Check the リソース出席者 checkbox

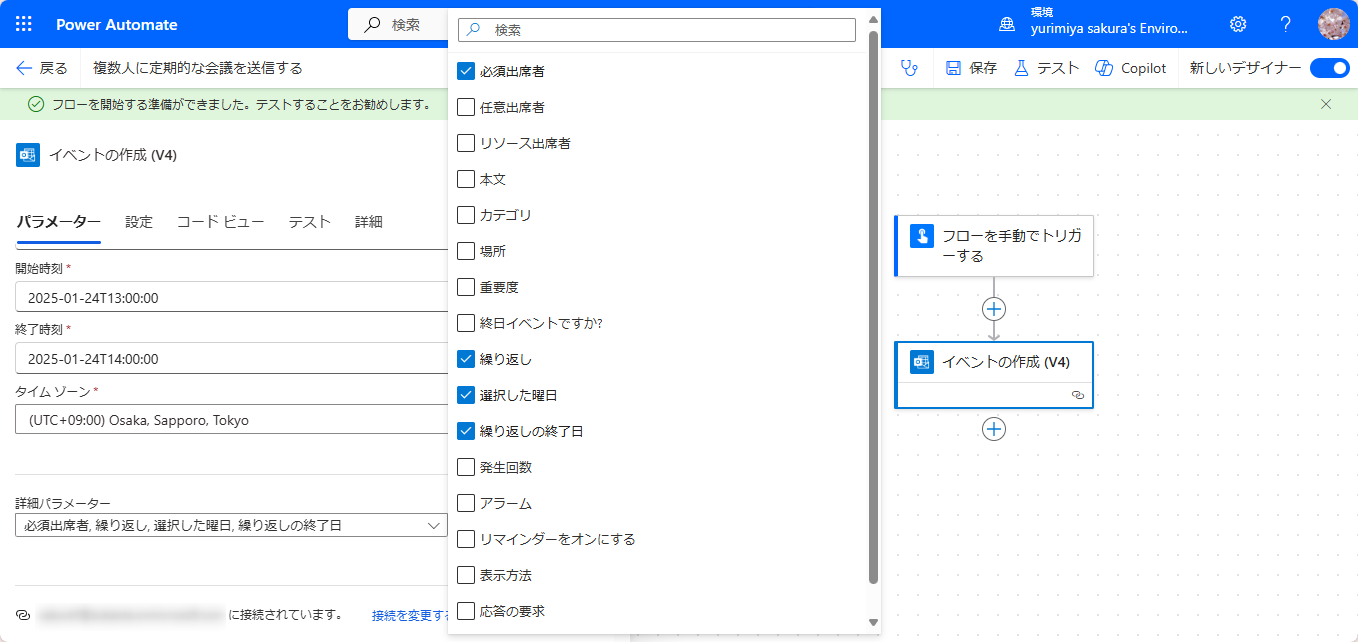466,143
